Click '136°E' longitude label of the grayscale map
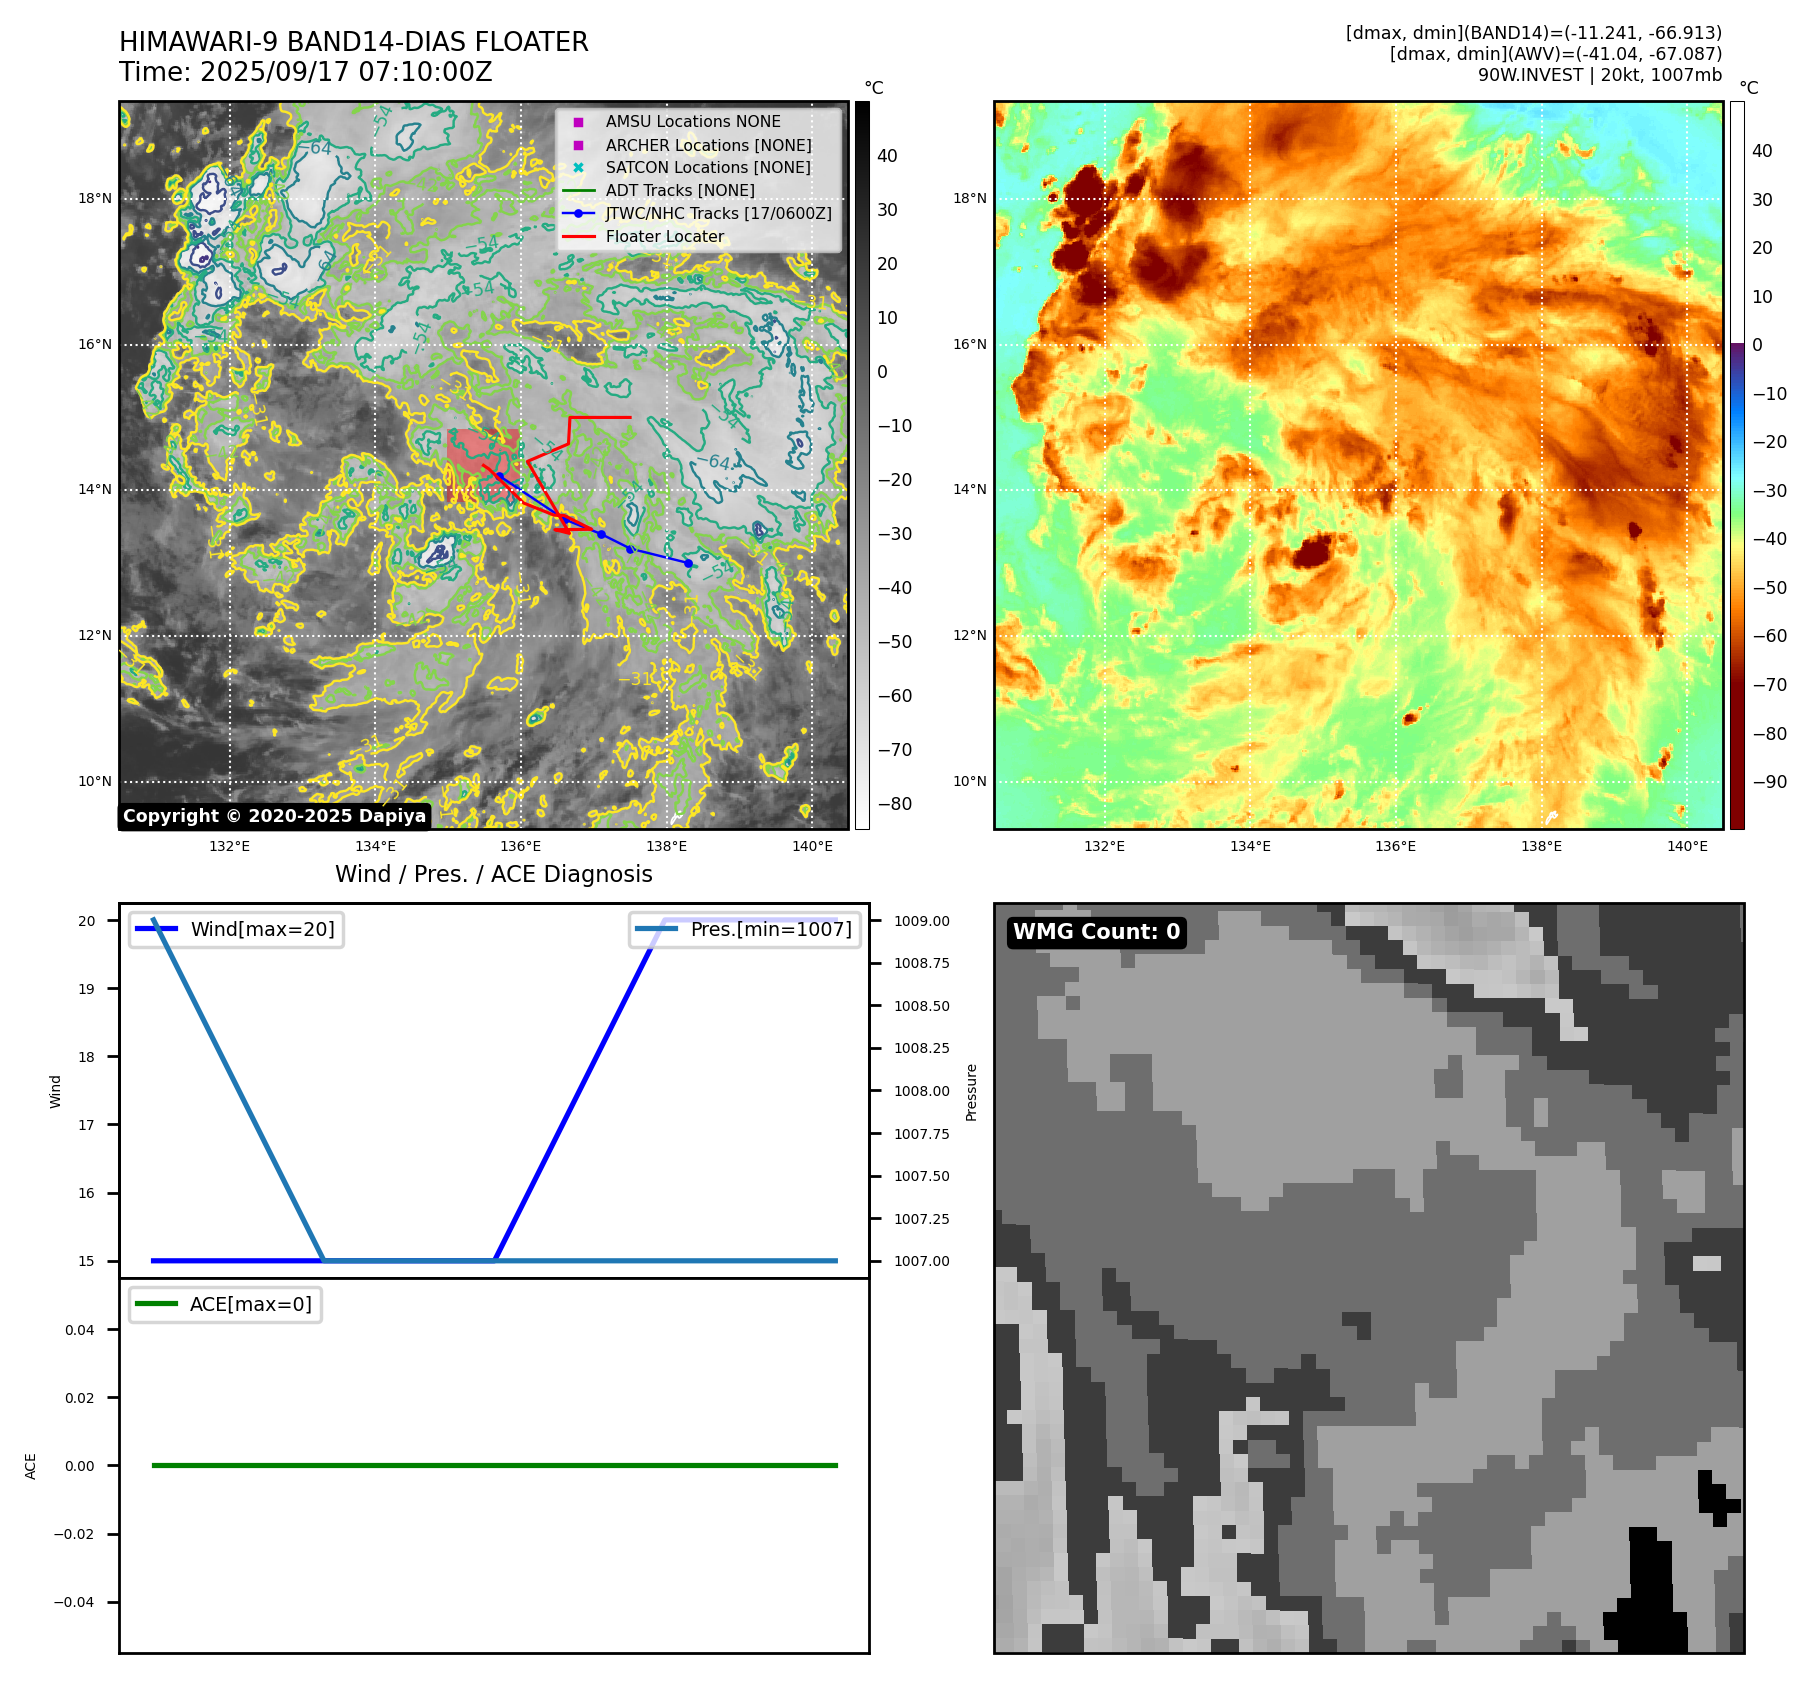 pos(521,847)
